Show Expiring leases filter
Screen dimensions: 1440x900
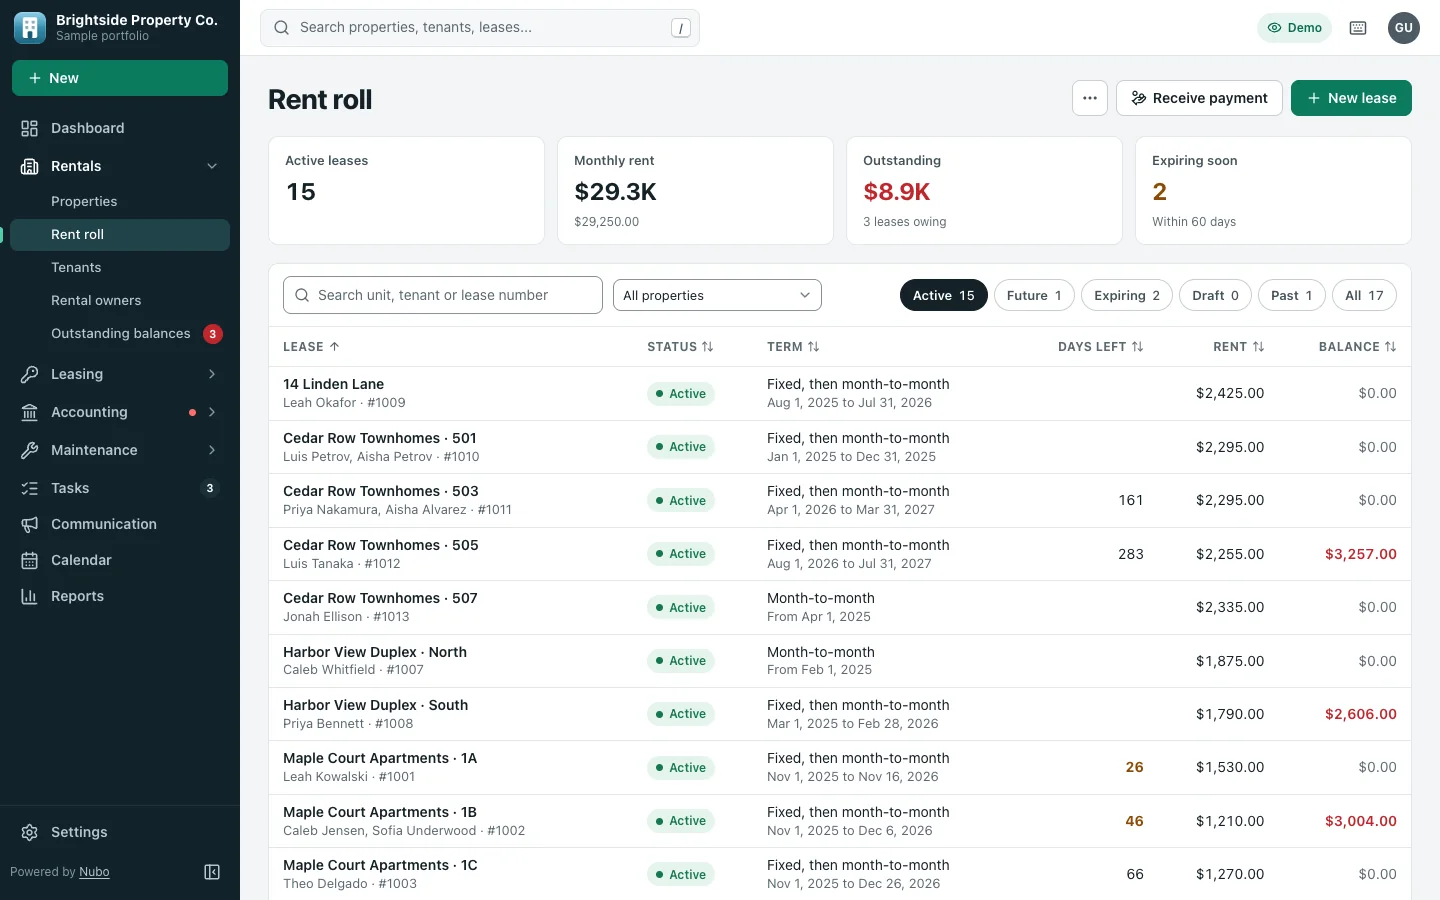[1127, 295]
